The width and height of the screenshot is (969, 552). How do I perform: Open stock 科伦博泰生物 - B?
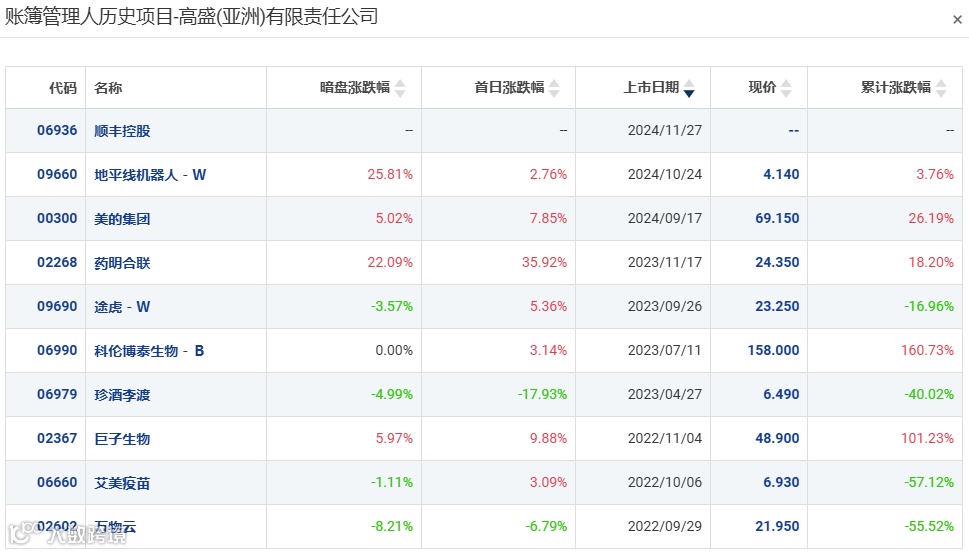click(149, 351)
